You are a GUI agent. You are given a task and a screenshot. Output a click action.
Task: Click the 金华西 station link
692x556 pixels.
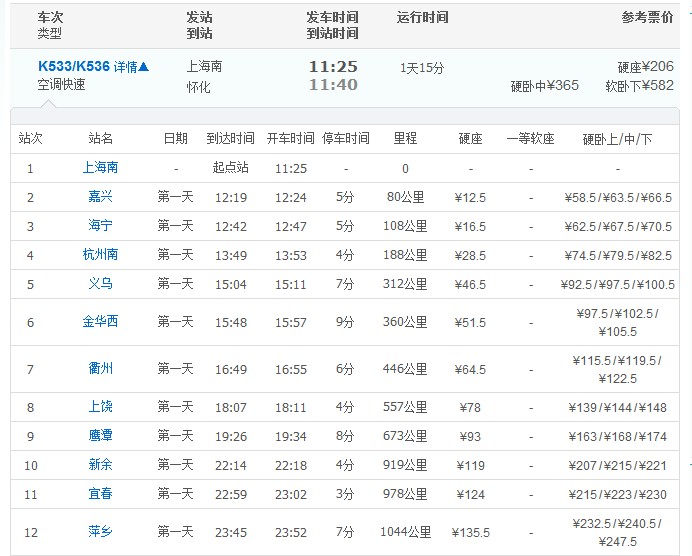click(100, 322)
